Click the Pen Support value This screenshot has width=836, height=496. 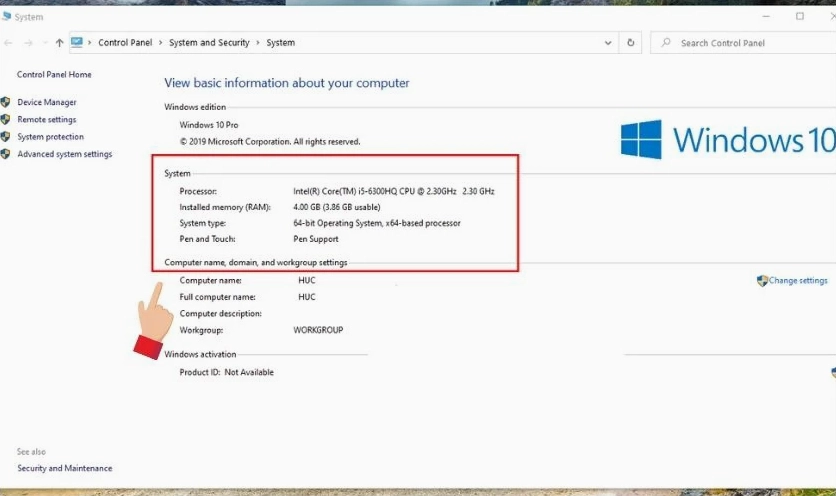coord(316,239)
